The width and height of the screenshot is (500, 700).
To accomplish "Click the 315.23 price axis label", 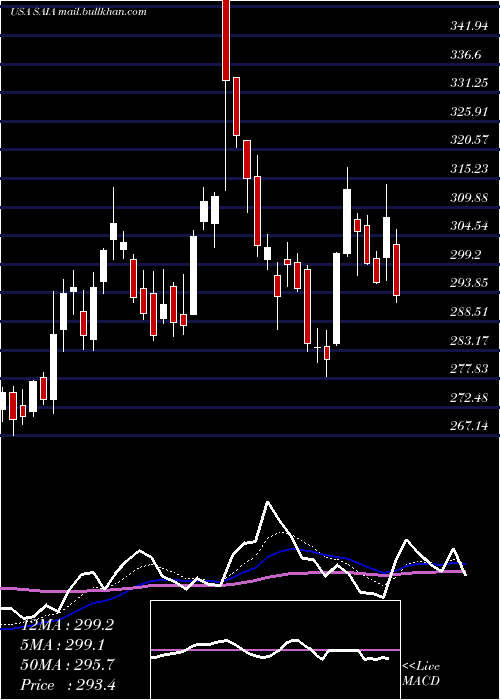I will [x=469, y=169].
